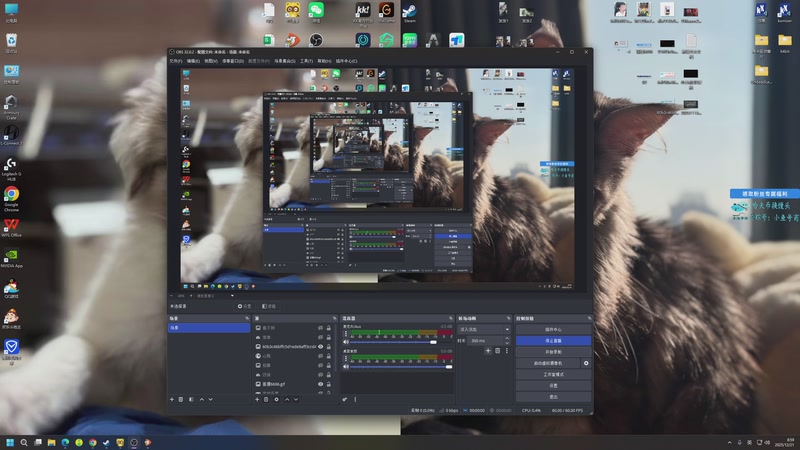
Task: Toggle the lock on the first source
Action: point(329,328)
